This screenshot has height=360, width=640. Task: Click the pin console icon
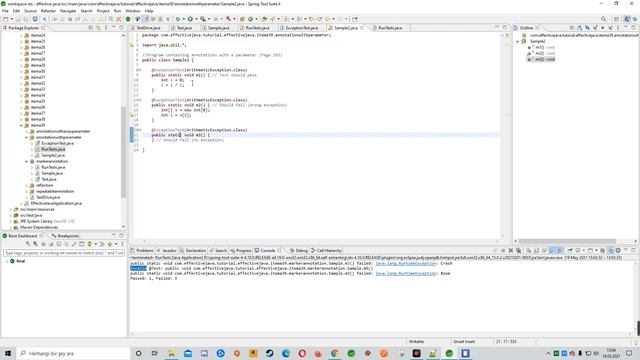(570, 251)
